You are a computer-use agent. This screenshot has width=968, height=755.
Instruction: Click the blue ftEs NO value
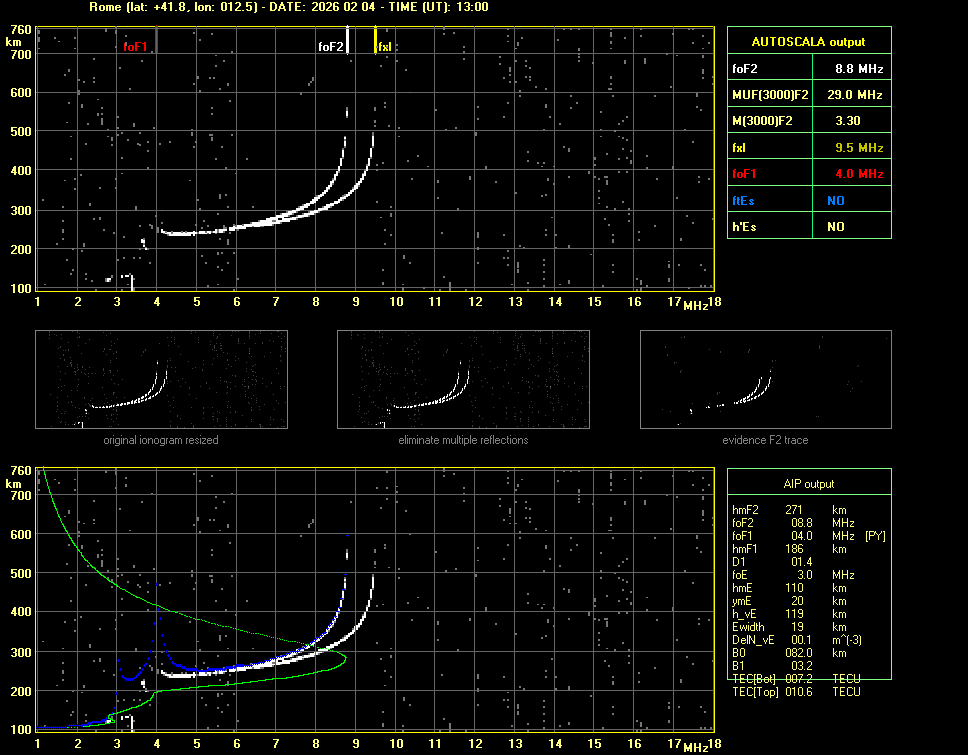[835, 200]
